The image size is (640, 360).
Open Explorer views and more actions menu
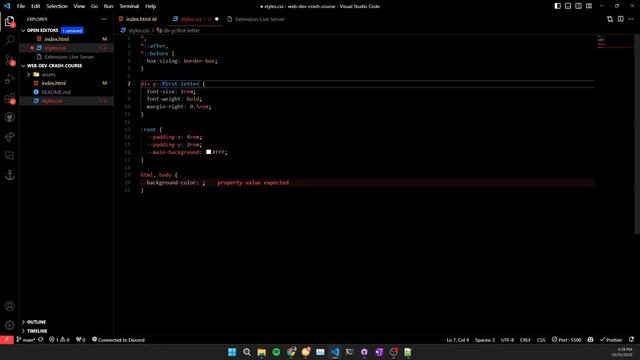click(104, 19)
